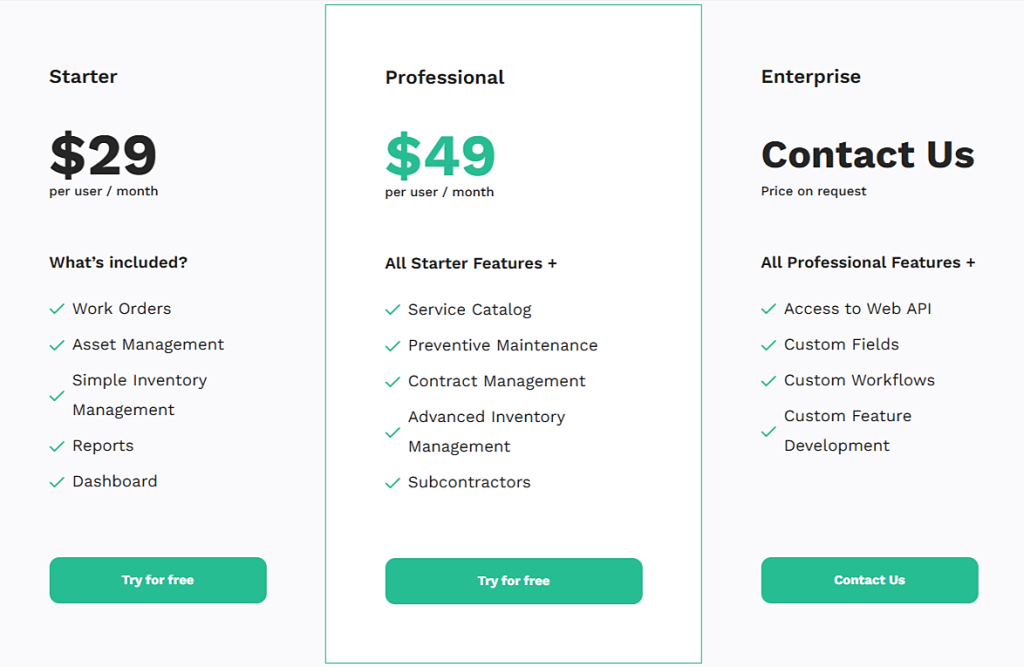Click the check icon beside Custom Fields

coord(769,345)
